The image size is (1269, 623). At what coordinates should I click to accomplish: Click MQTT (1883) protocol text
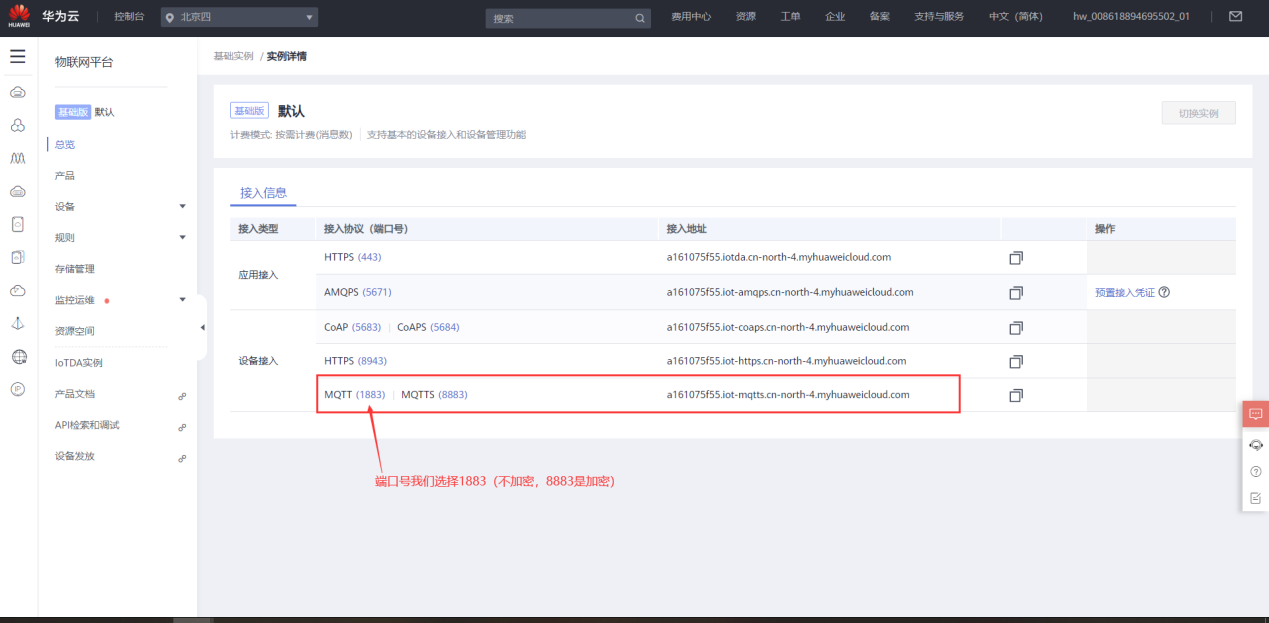354,395
